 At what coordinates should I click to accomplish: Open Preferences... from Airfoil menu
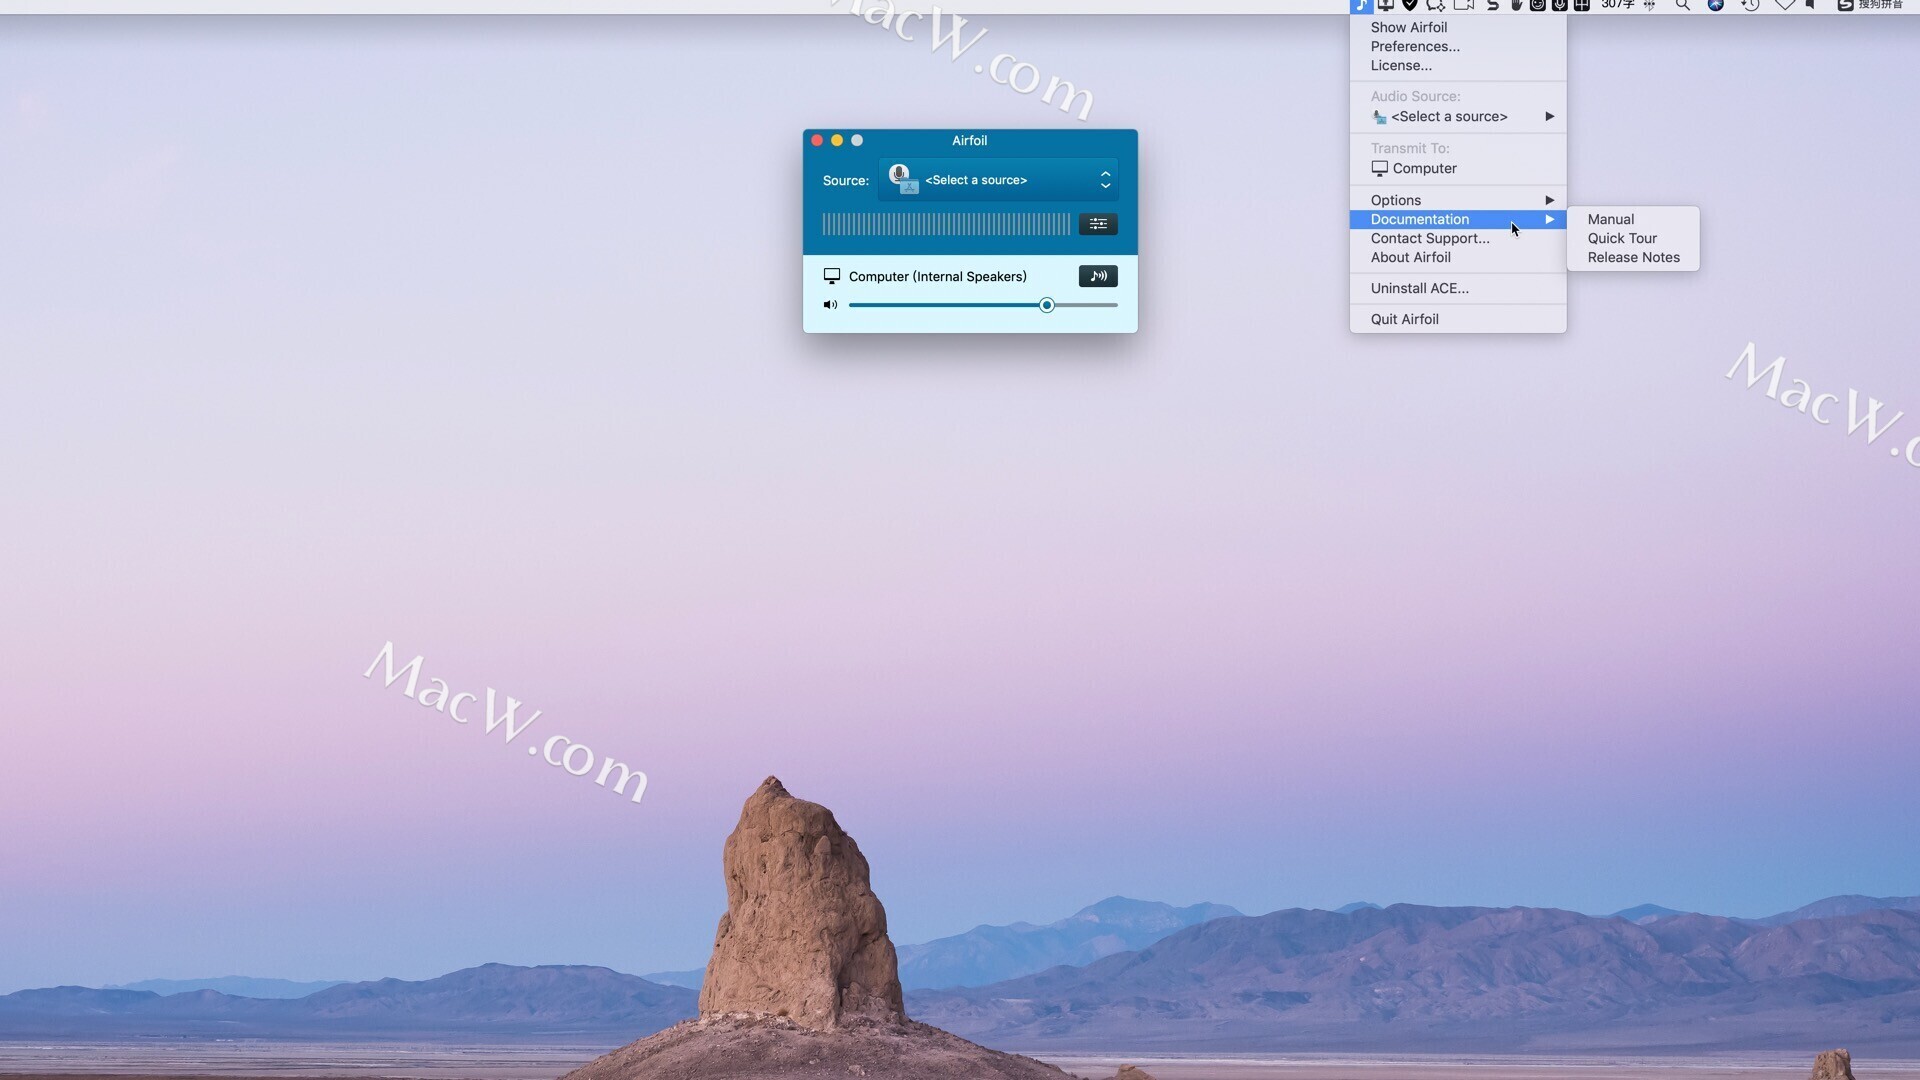pyautogui.click(x=1458, y=46)
